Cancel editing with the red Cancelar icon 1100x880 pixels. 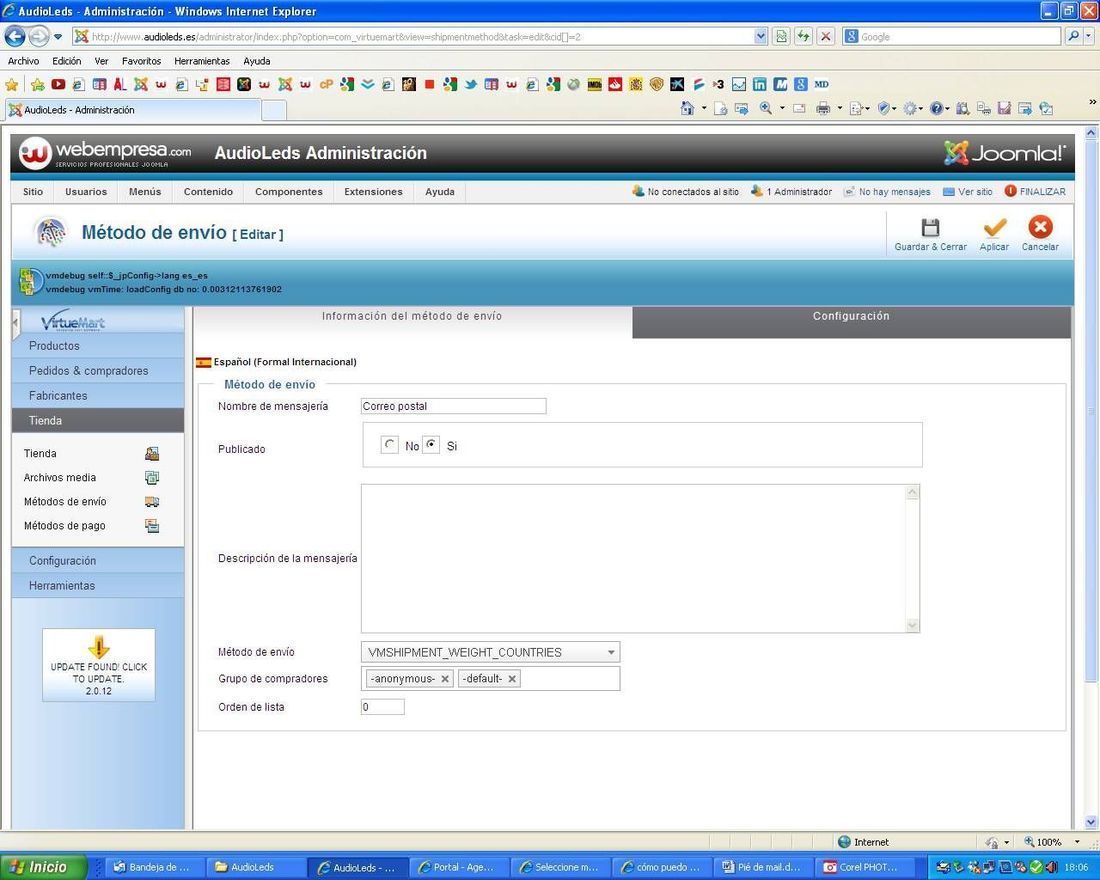pos(1040,227)
